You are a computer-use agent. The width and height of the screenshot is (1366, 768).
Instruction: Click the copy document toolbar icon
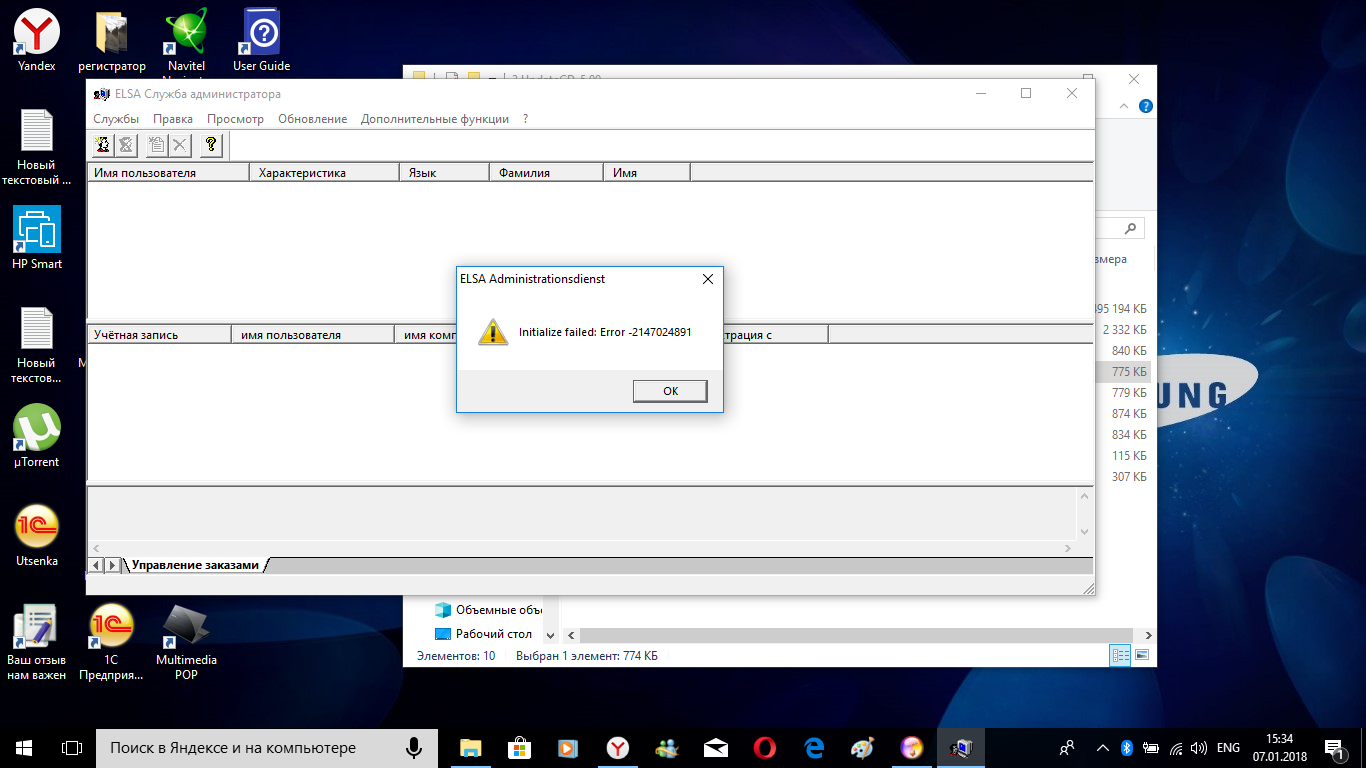tap(156, 145)
